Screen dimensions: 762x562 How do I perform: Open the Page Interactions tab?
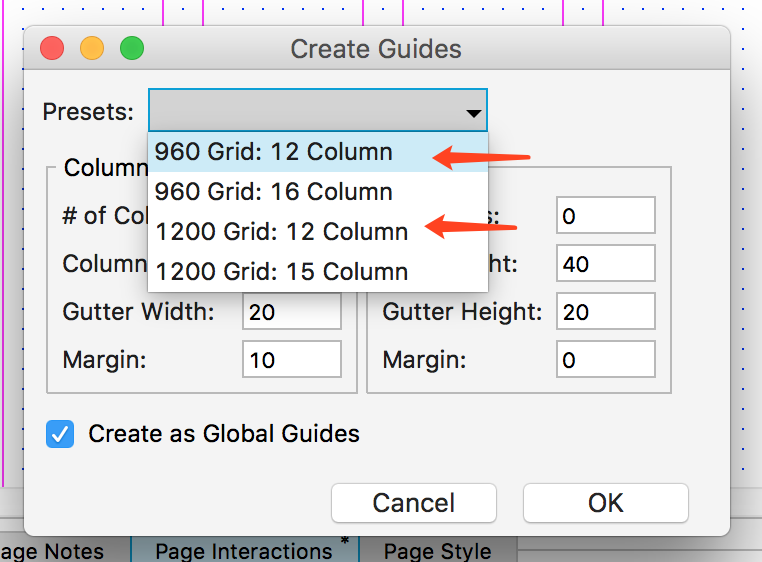click(x=244, y=551)
